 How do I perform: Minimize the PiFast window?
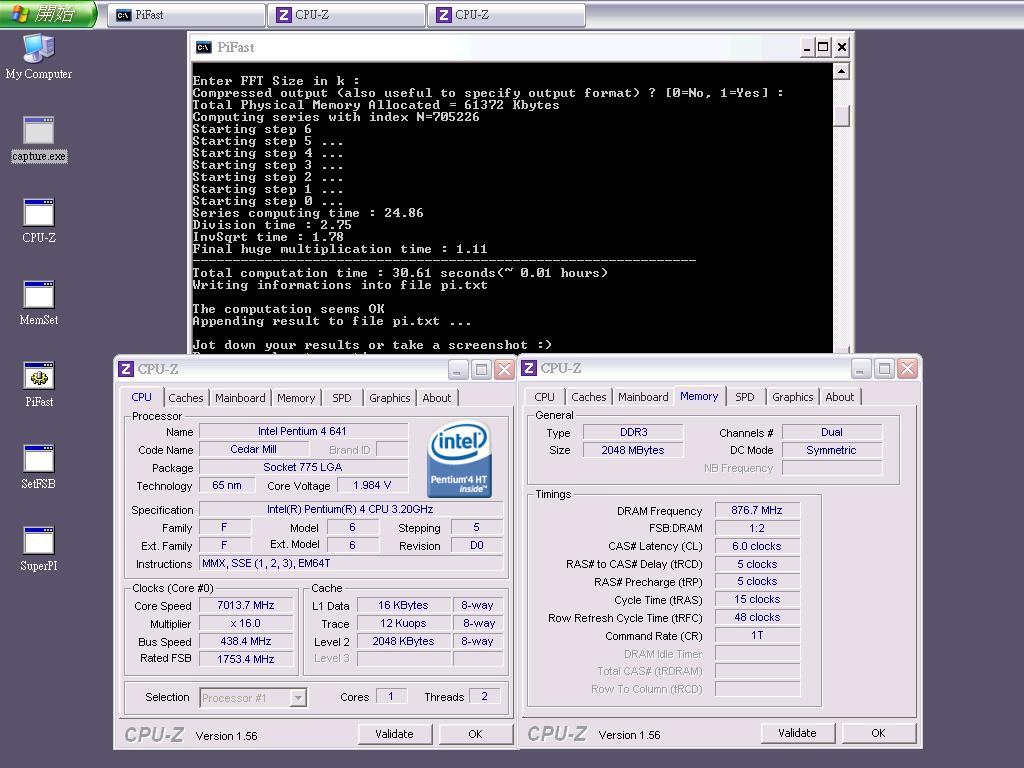[807, 48]
